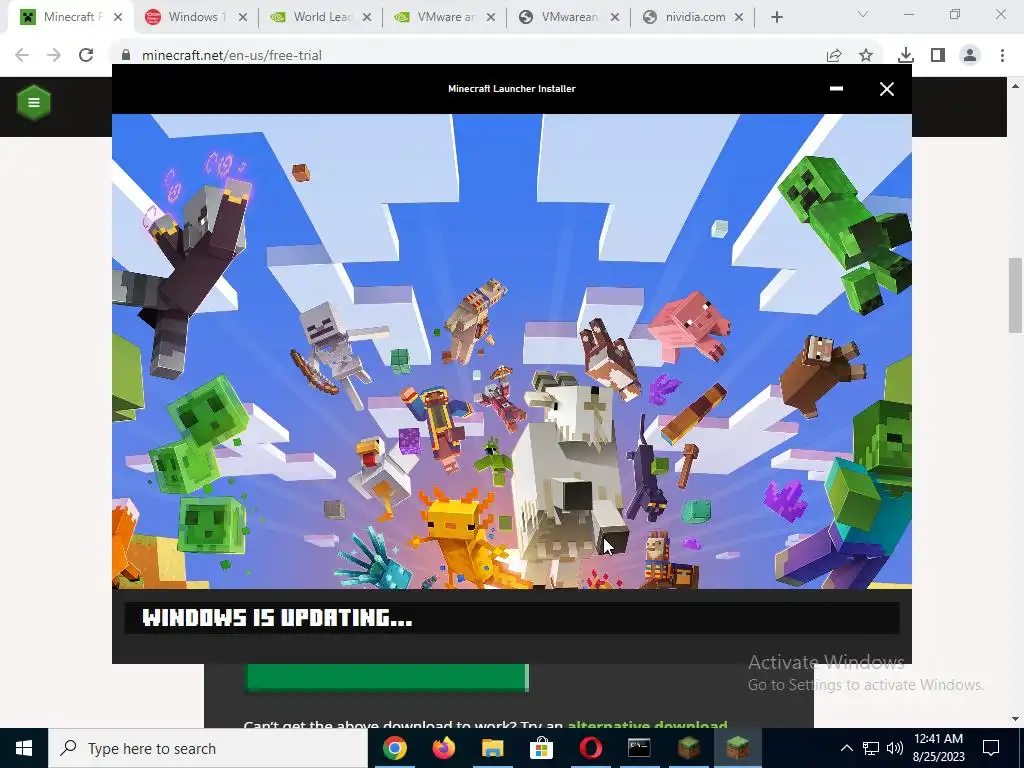Screen dimensions: 1024x768
Task: Open the alternative download link
Action: pyautogui.click(x=647, y=724)
